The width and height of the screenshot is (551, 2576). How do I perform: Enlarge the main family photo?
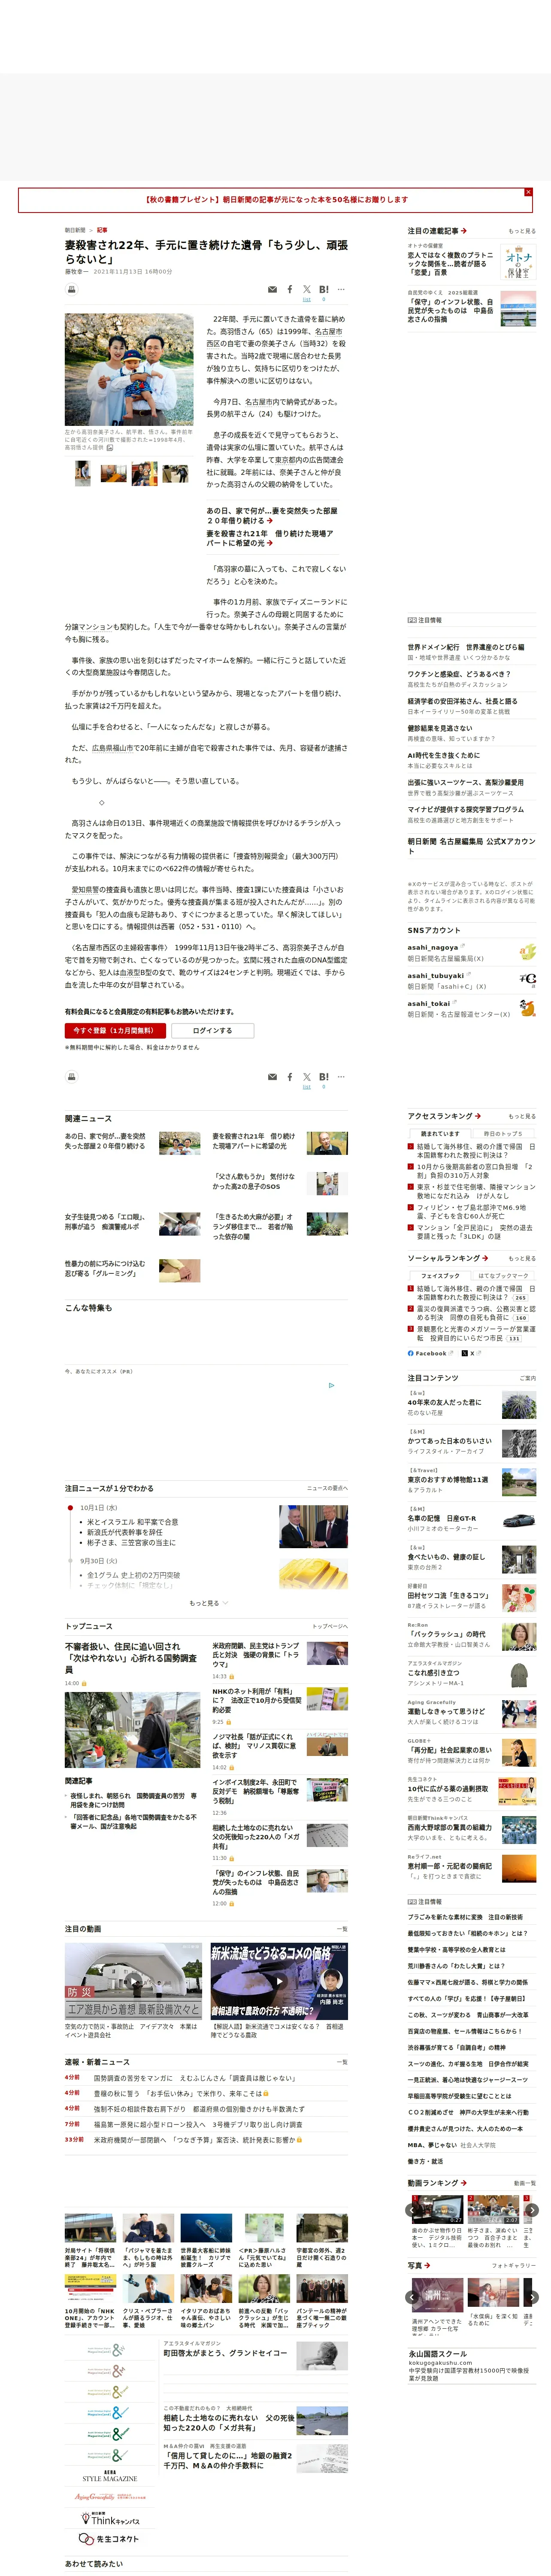(x=129, y=370)
